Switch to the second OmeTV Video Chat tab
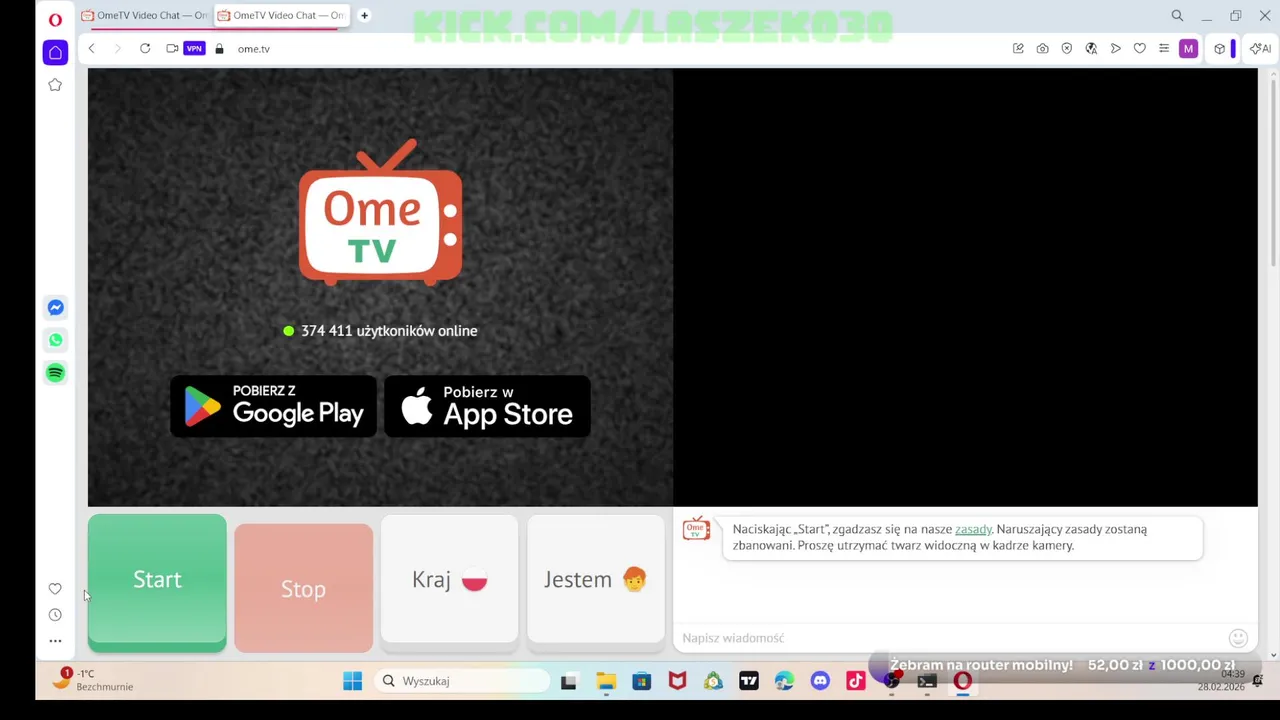 (x=281, y=15)
